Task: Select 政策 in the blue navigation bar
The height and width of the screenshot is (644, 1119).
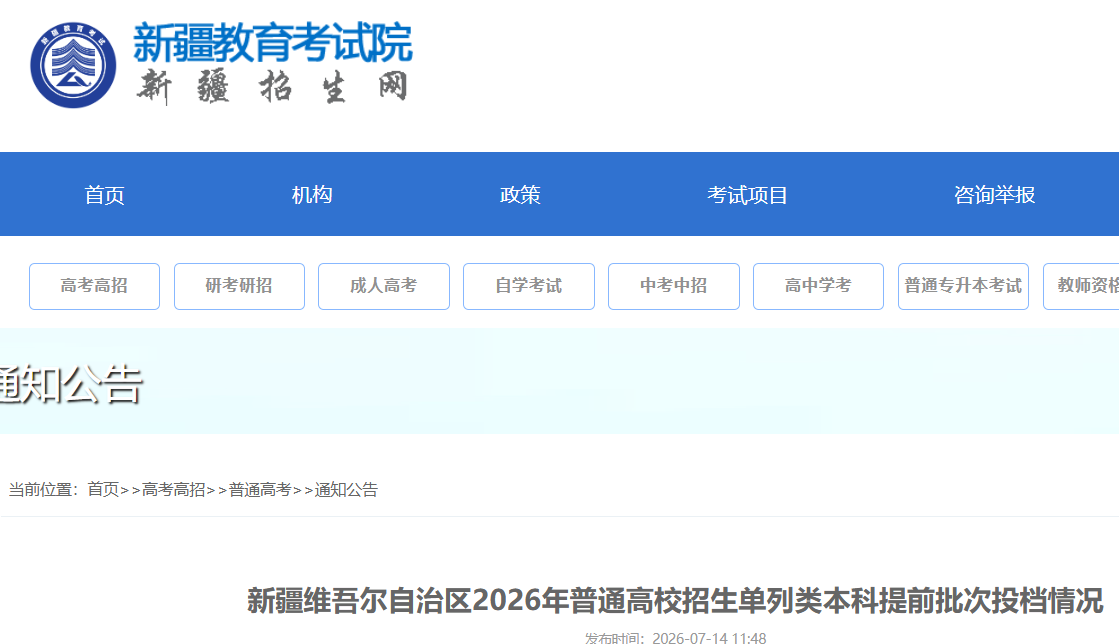Action: pos(520,194)
